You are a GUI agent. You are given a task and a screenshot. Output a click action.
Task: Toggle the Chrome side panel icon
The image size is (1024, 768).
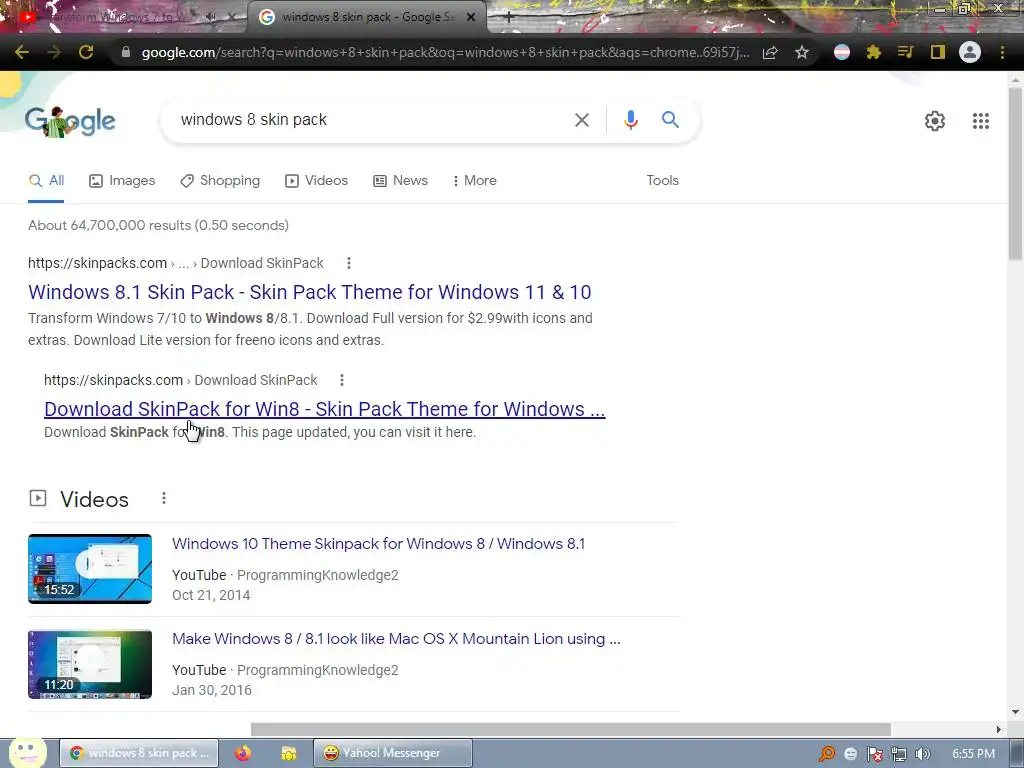point(938,52)
